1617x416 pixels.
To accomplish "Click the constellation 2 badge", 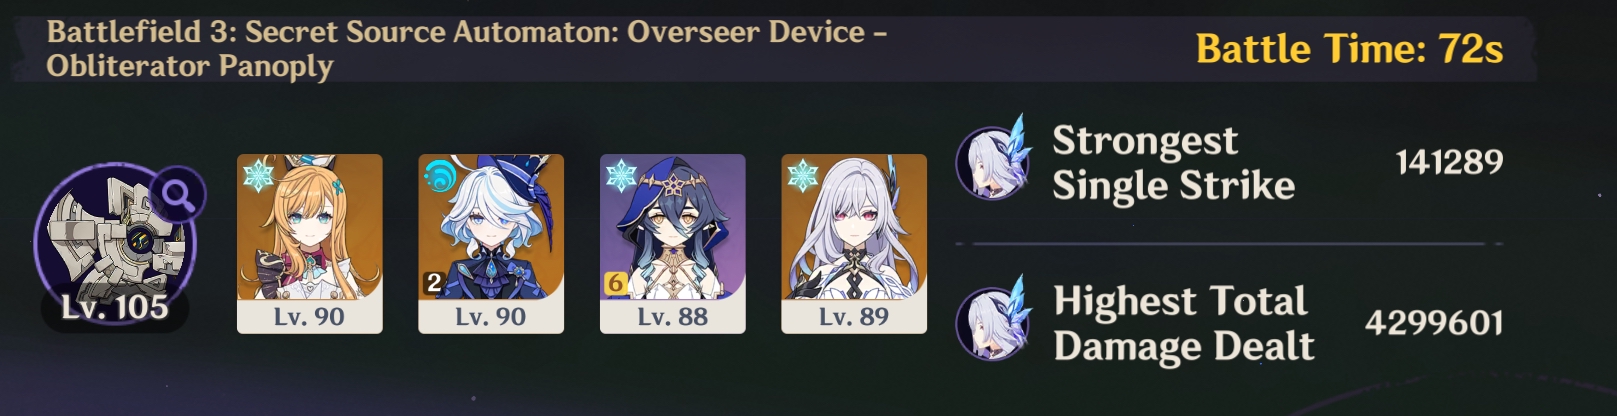I will (x=433, y=283).
